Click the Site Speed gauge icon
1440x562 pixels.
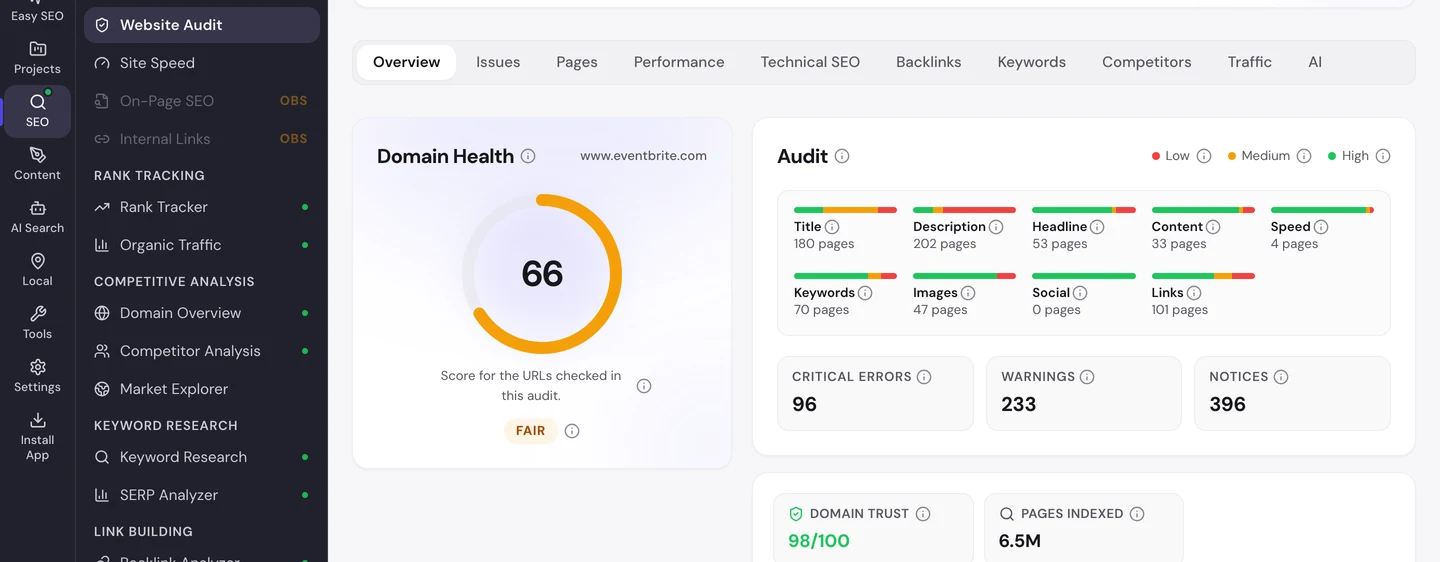point(102,63)
